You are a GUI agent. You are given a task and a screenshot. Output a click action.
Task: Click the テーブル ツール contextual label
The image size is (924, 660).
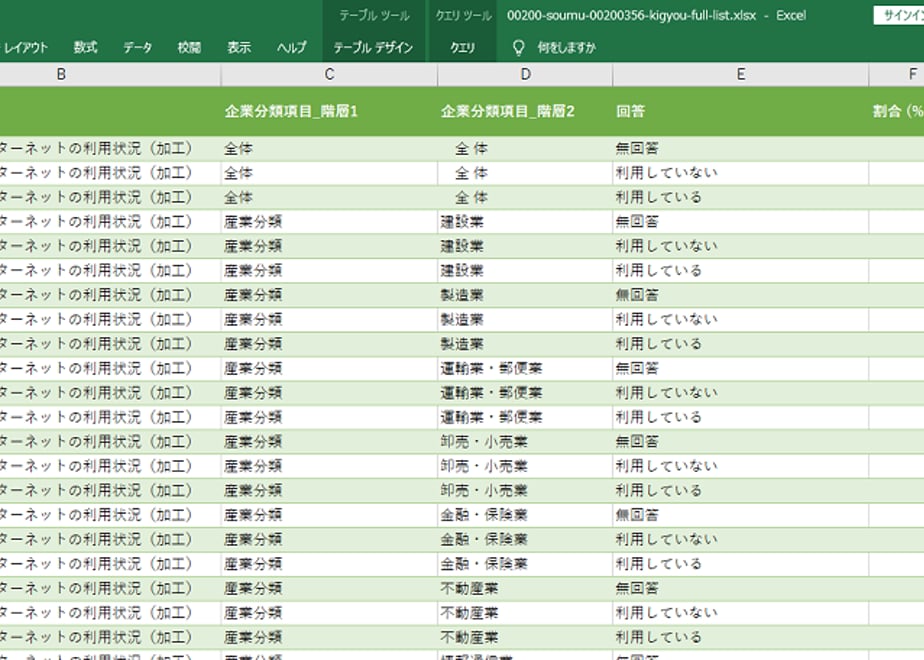pos(374,15)
